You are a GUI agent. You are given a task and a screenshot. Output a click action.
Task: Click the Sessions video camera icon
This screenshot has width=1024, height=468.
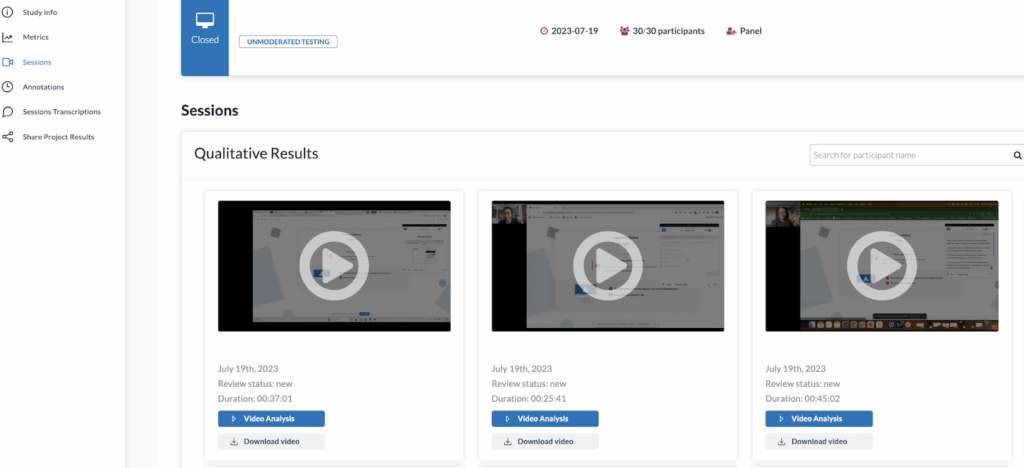point(8,62)
